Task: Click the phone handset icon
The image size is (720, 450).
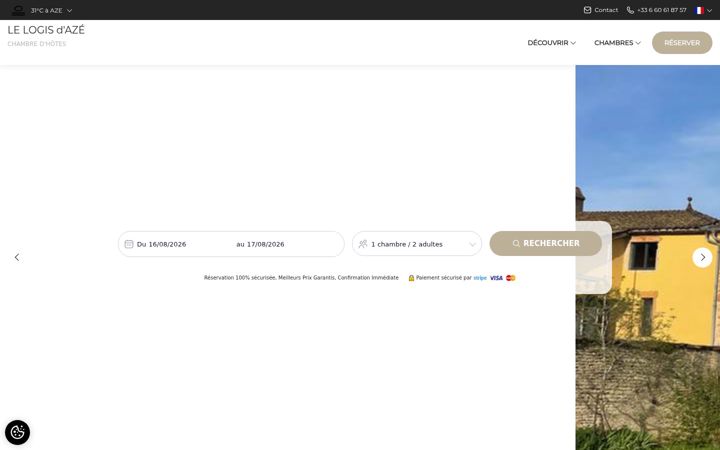Action: pos(630,10)
